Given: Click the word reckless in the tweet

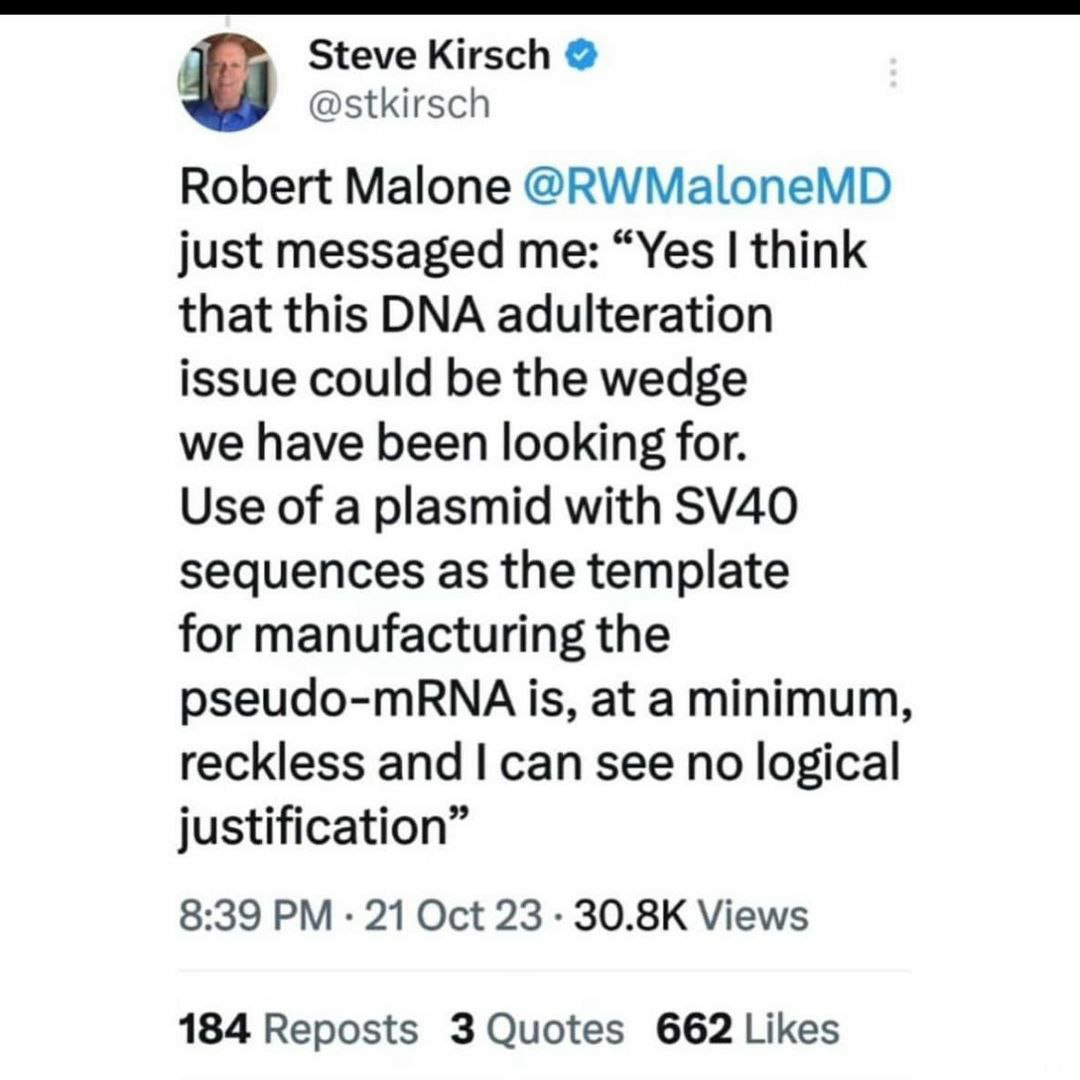Looking at the screenshot, I should 272,762.
